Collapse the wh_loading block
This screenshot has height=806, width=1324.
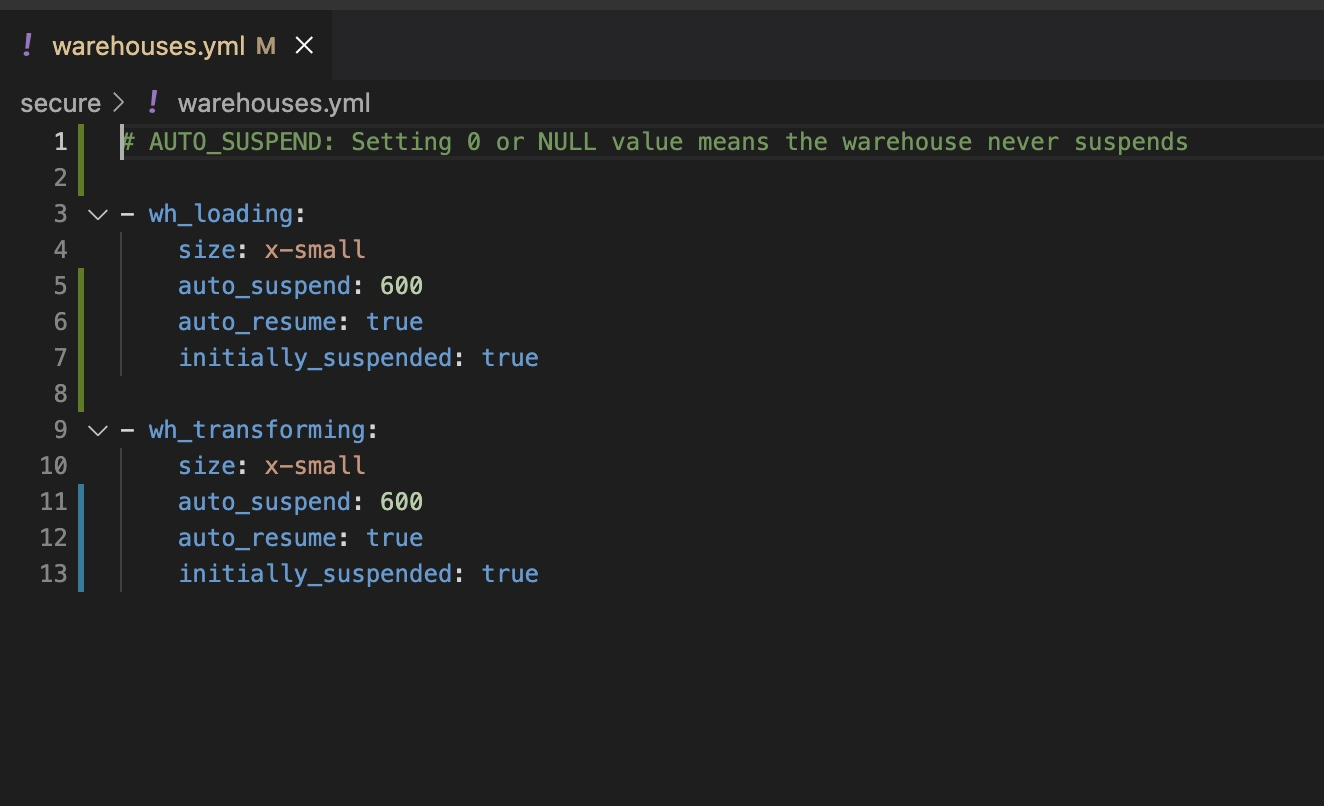pyautogui.click(x=97, y=214)
